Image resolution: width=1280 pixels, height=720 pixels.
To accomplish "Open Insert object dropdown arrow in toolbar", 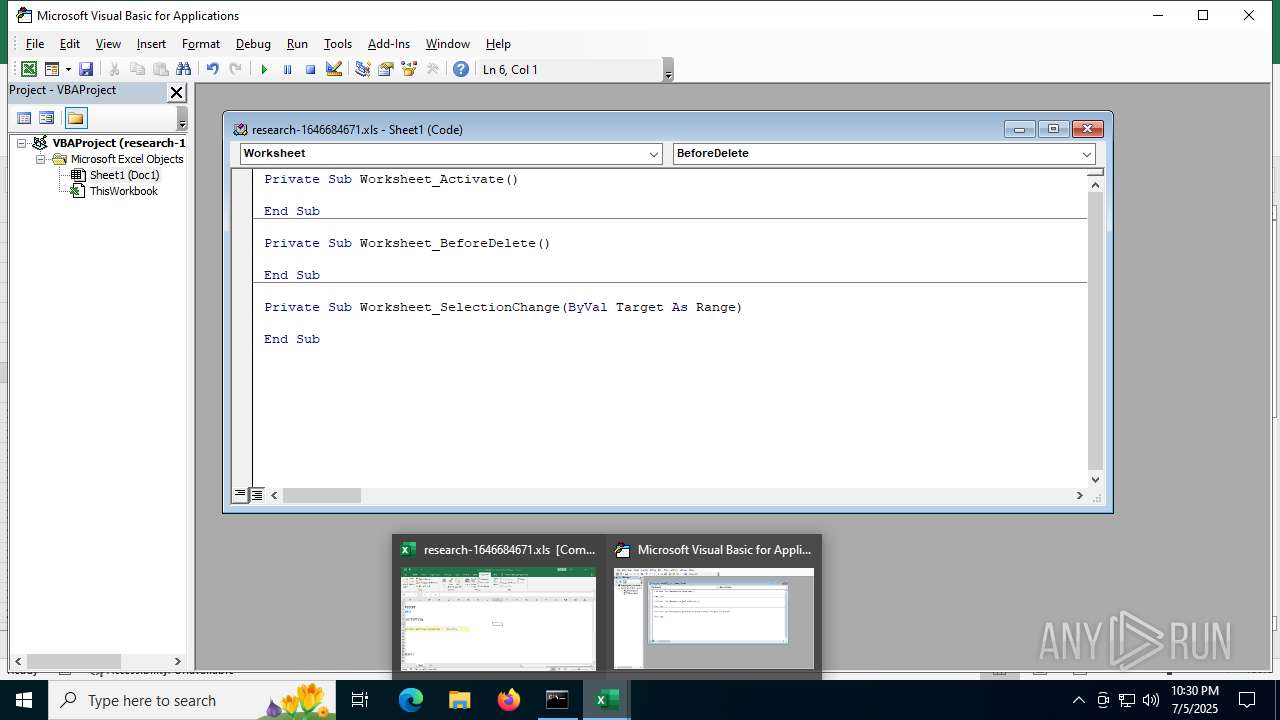I will click(x=68, y=69).
